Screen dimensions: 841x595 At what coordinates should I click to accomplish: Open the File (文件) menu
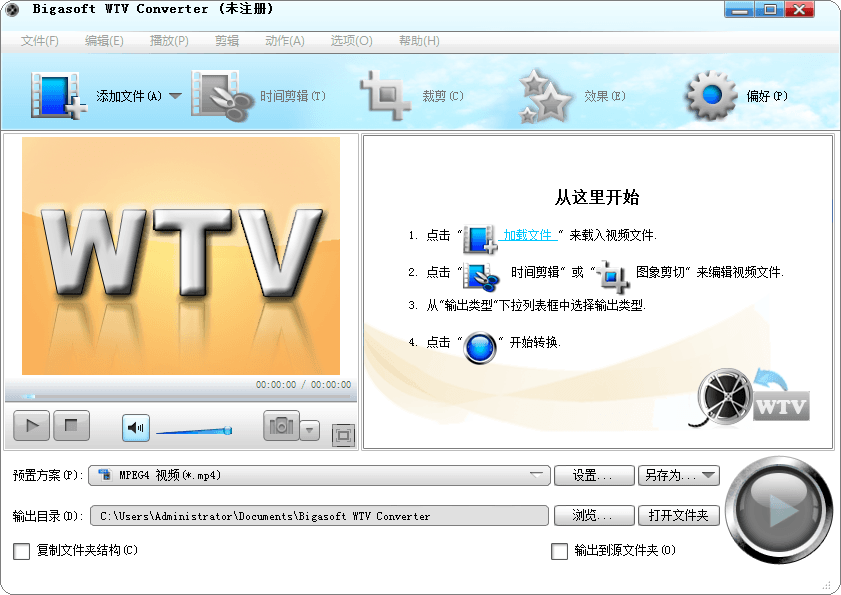coord(40,41)
